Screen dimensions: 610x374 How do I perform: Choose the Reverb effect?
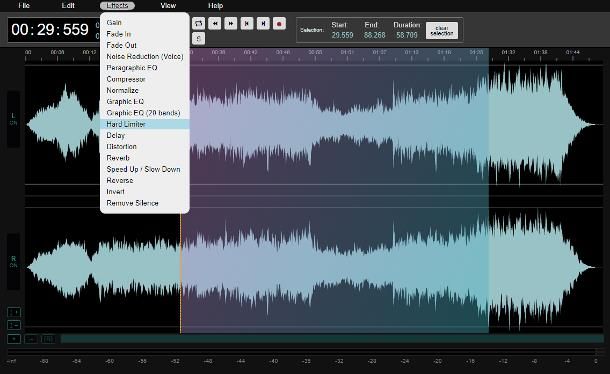coord(145,158)
